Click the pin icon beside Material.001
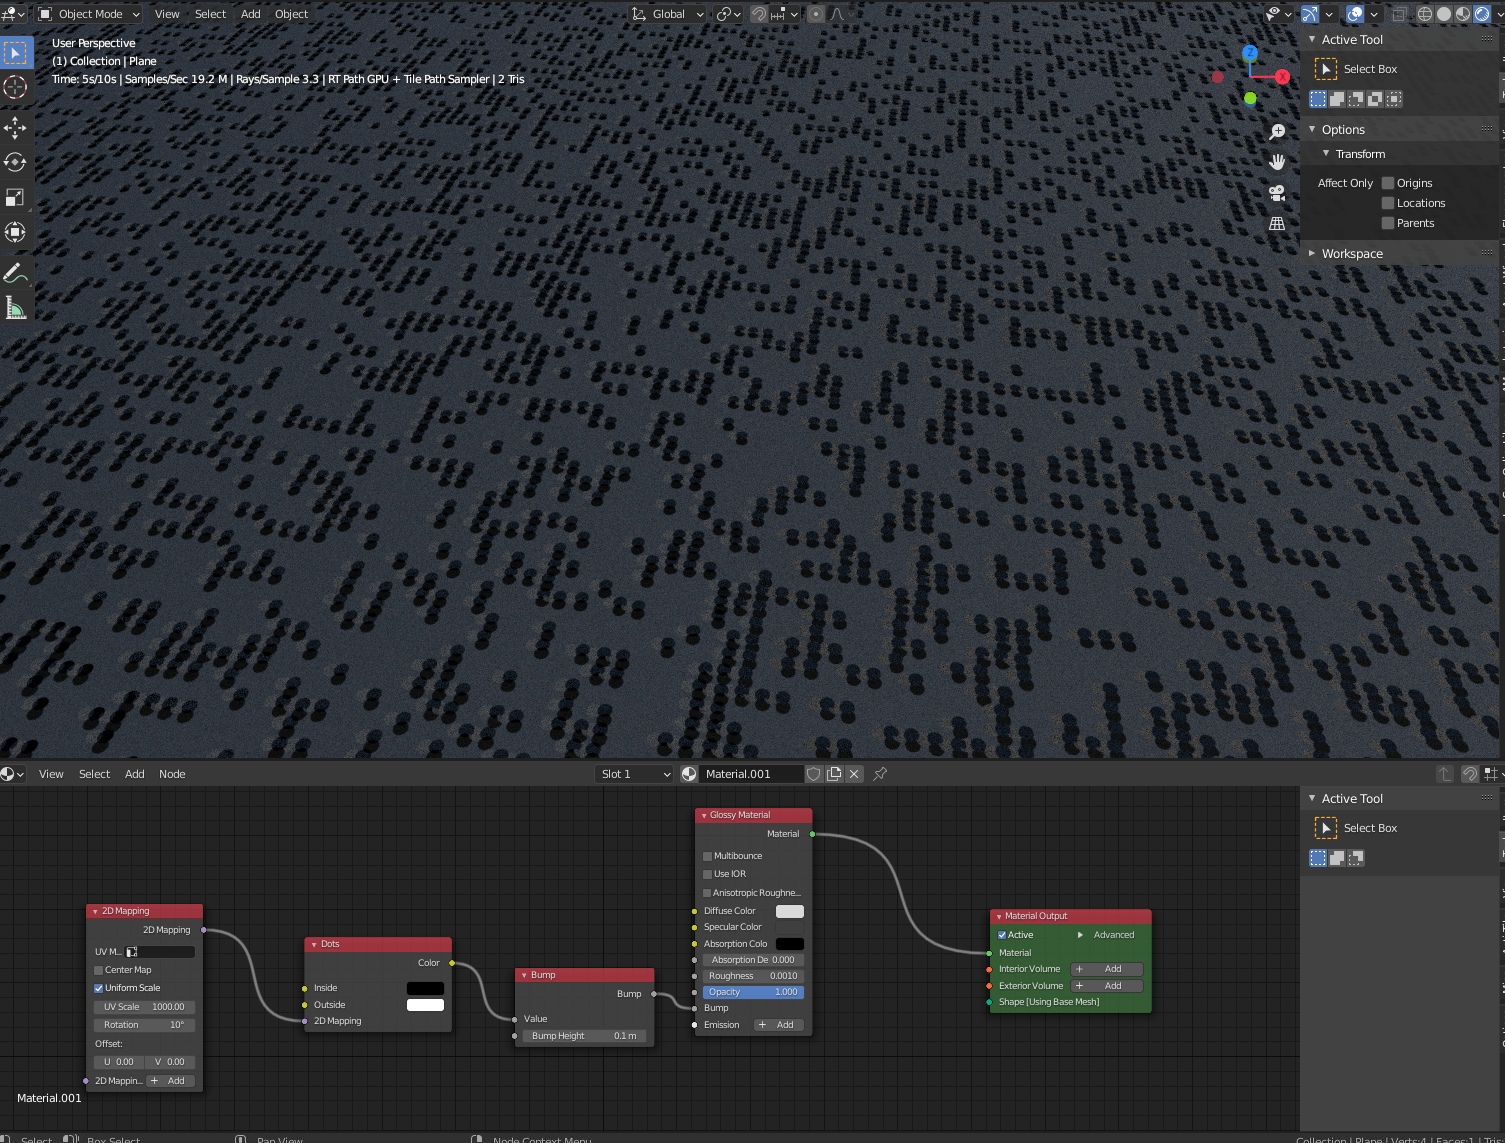The height and width of the screenshot is (1143, 1505). click(x=880, y=774)
